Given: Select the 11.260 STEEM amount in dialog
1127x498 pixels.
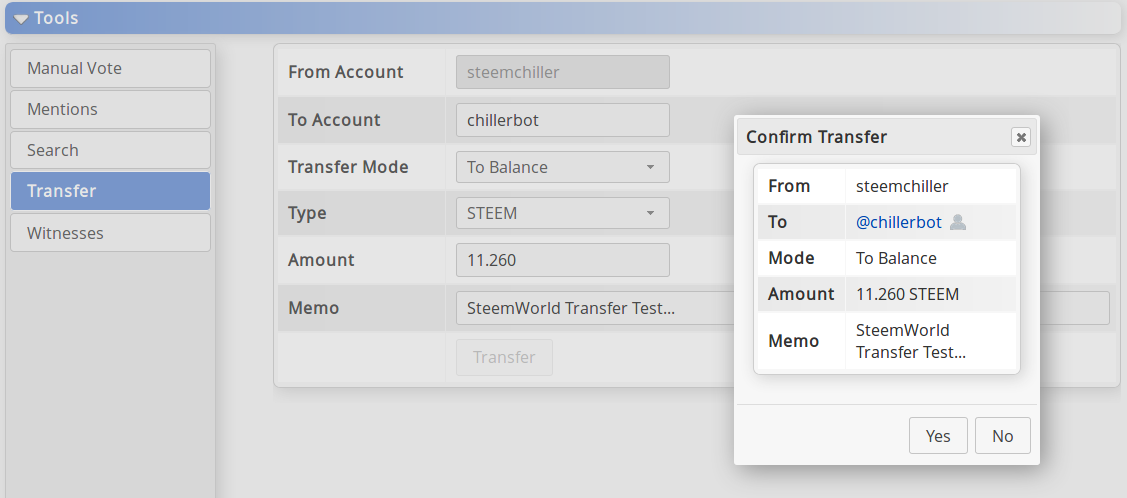Looking at the screenshot, I should 907,294.
